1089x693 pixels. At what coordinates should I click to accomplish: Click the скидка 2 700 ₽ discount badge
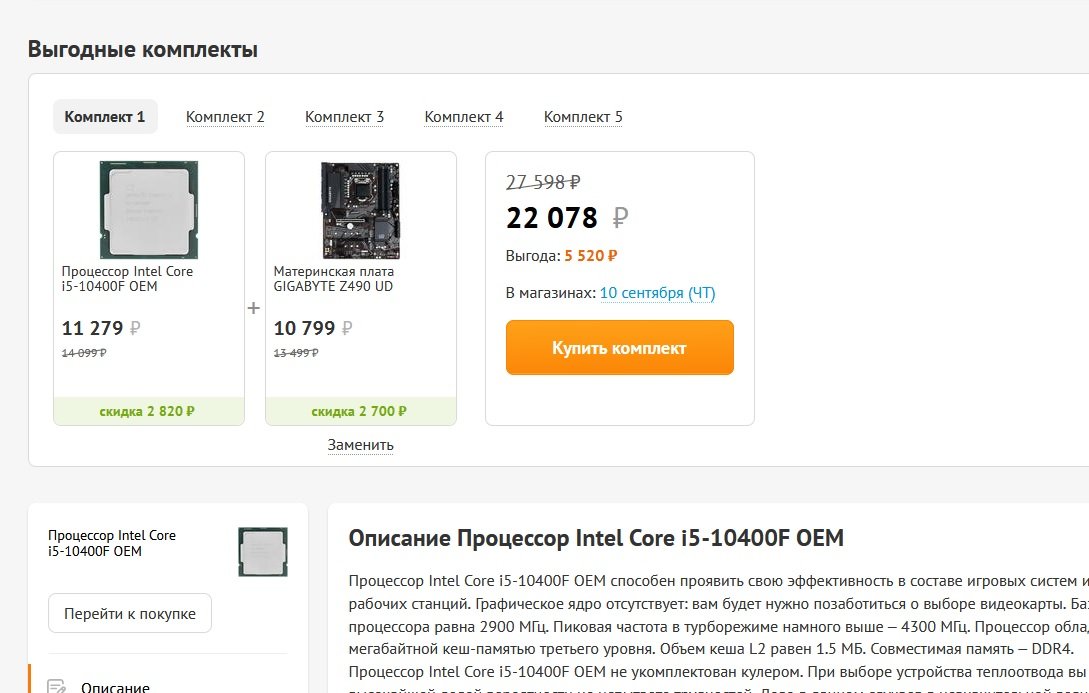[360, 411]
